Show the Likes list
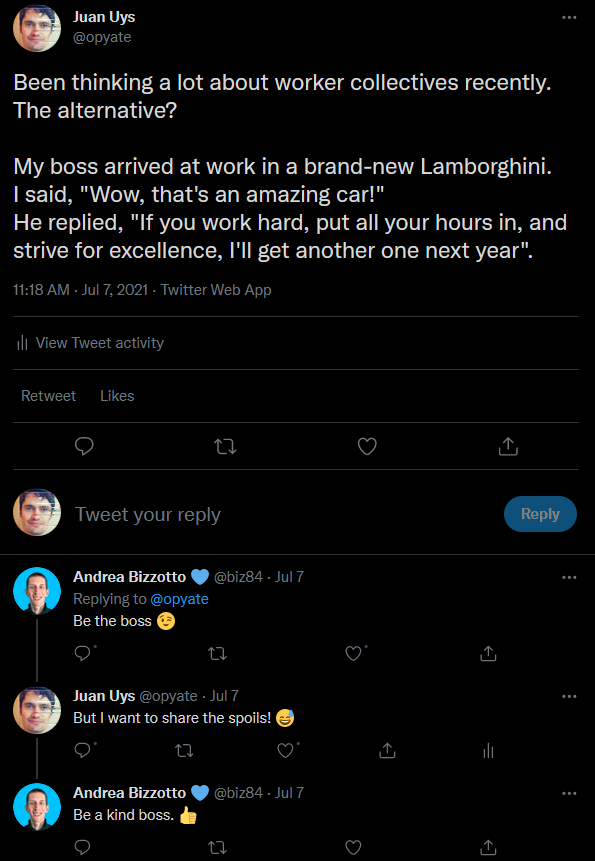The image size is (595, 861). (x=117, y=396)
